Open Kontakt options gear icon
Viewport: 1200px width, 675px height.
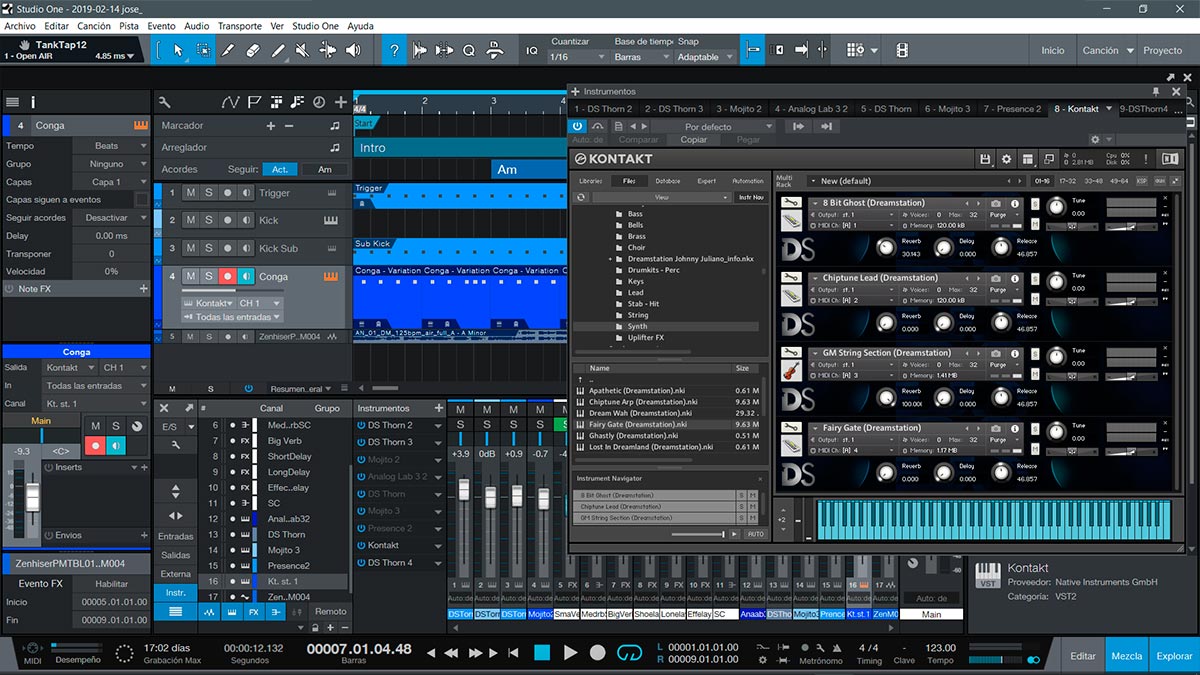tap(1006, 159)
